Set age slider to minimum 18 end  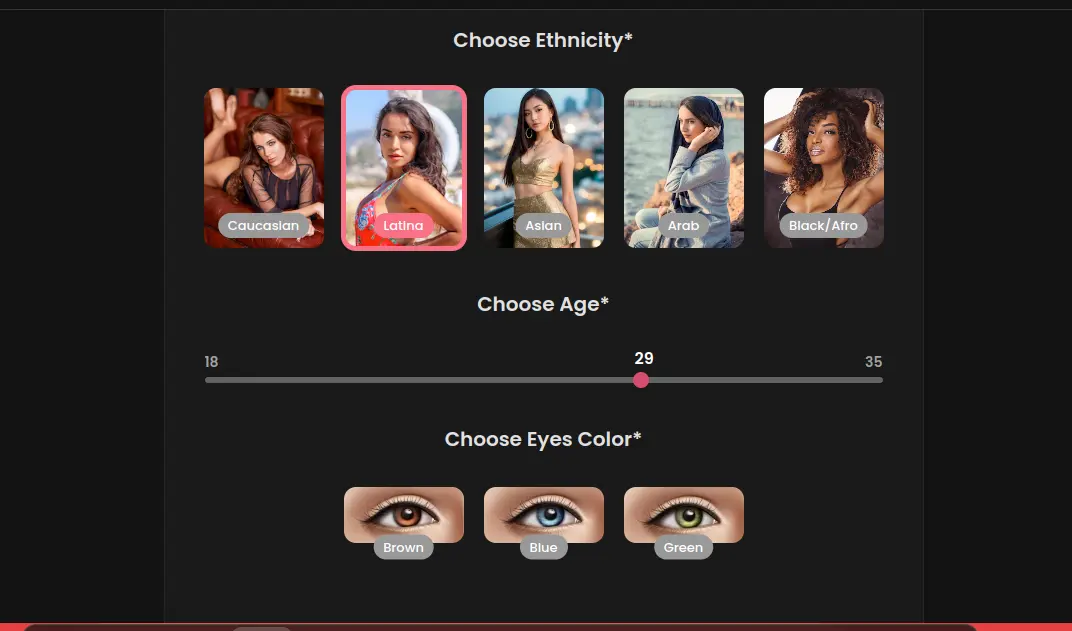pos(207,380)
